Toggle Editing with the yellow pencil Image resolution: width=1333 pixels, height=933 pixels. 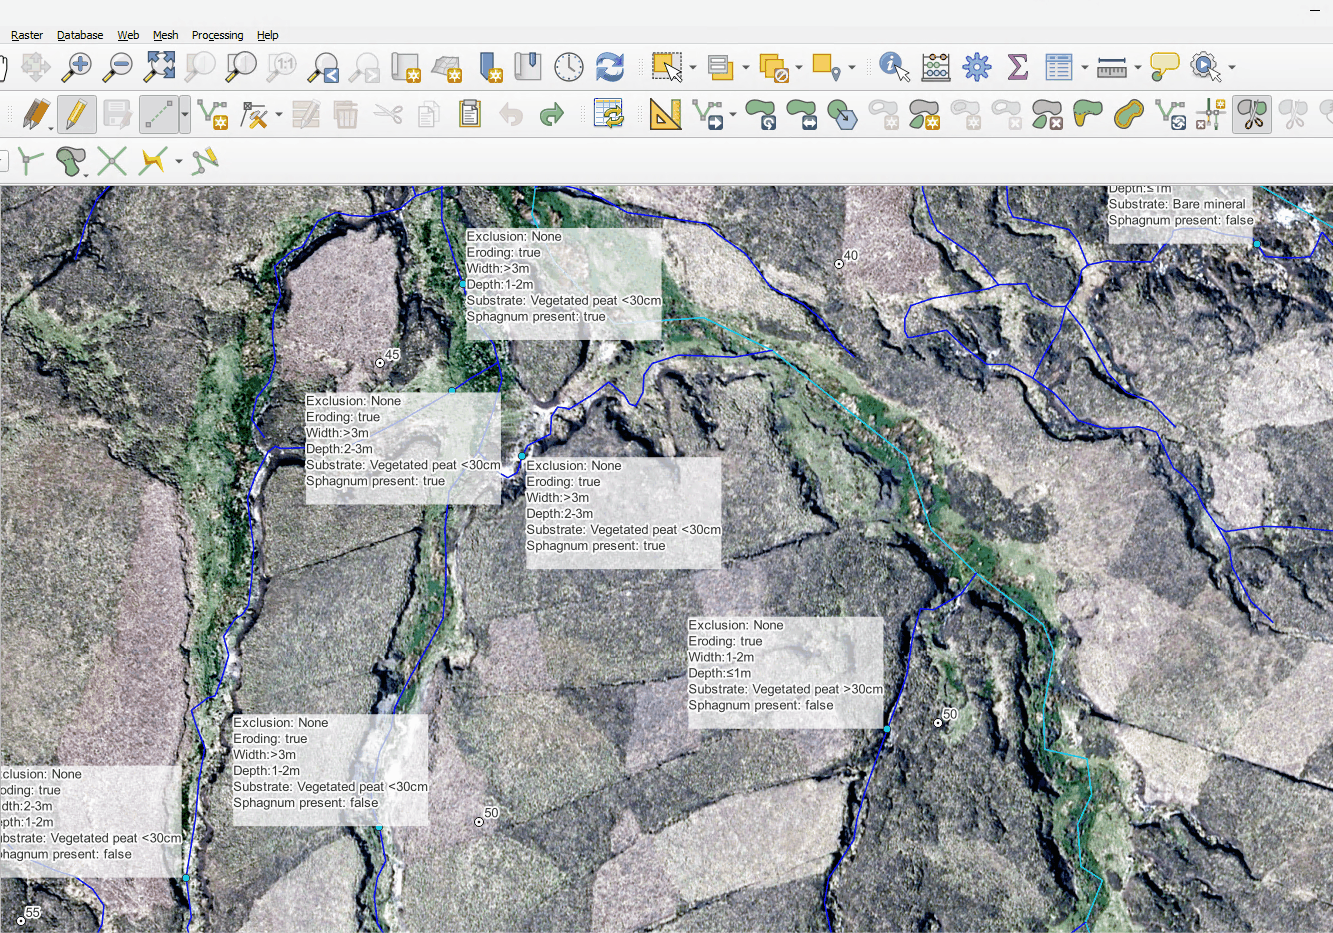click(x=76, y=115)
